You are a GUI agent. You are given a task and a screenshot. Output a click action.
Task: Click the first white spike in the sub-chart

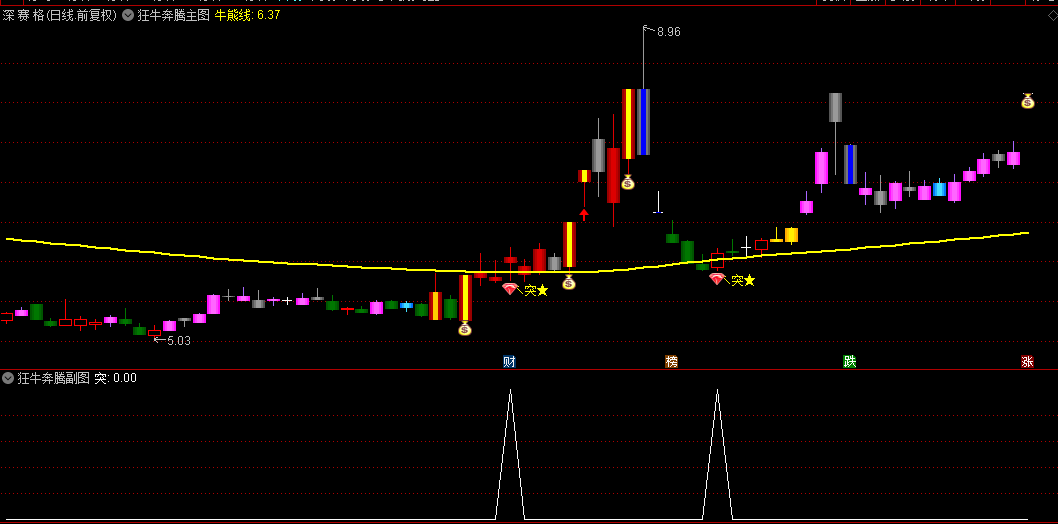click(x=510, y=453)
